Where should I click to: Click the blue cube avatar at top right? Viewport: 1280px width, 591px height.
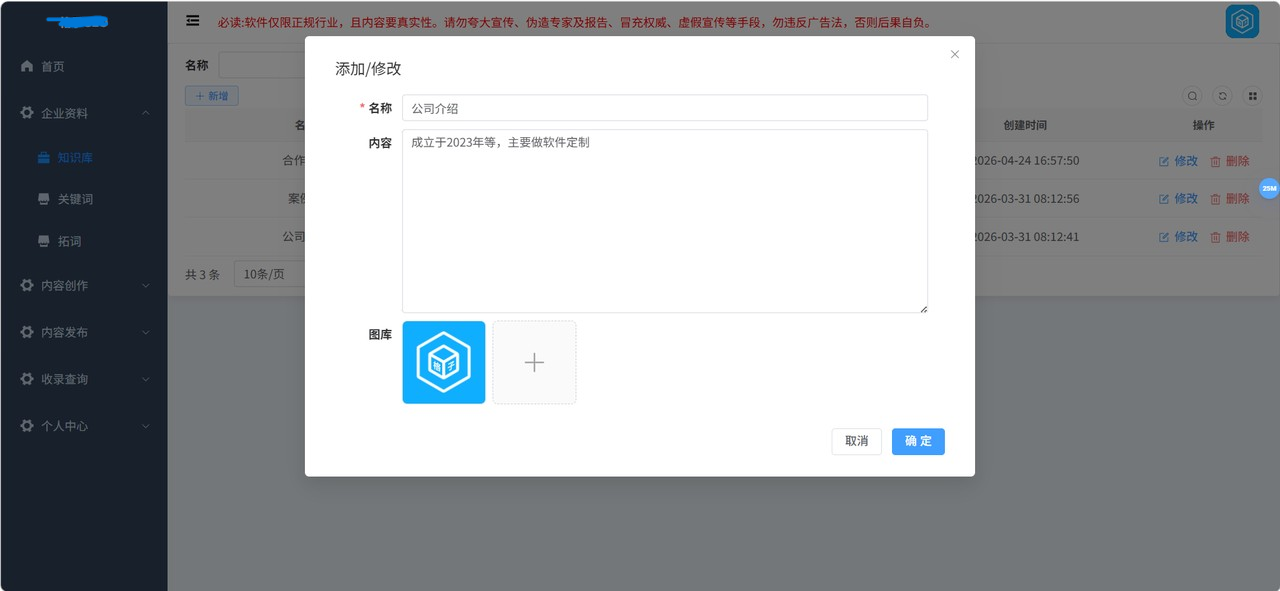tap(1242, 21)
